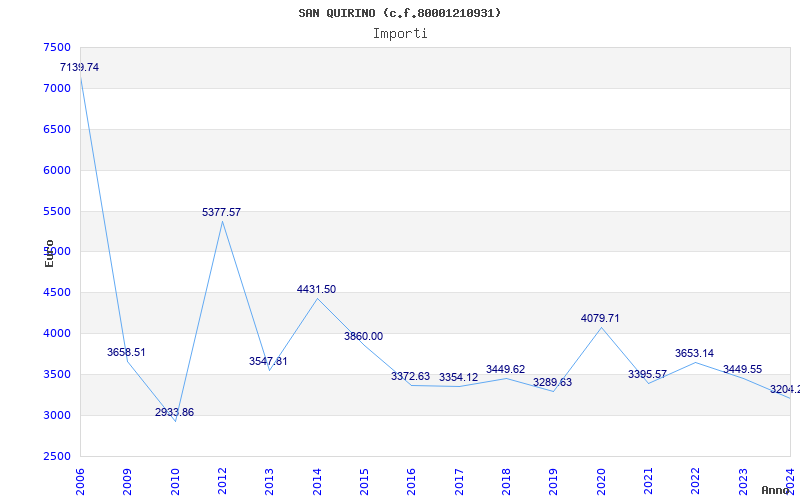Select the 3395.57 data label
Viewport: 800px width, 500px height.
tap(647, 374)
